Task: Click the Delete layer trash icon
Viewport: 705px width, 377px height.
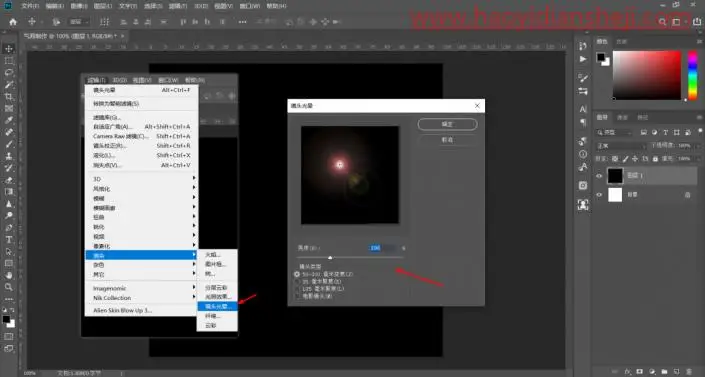Action: pyautogui.click(x=688, y=372)
